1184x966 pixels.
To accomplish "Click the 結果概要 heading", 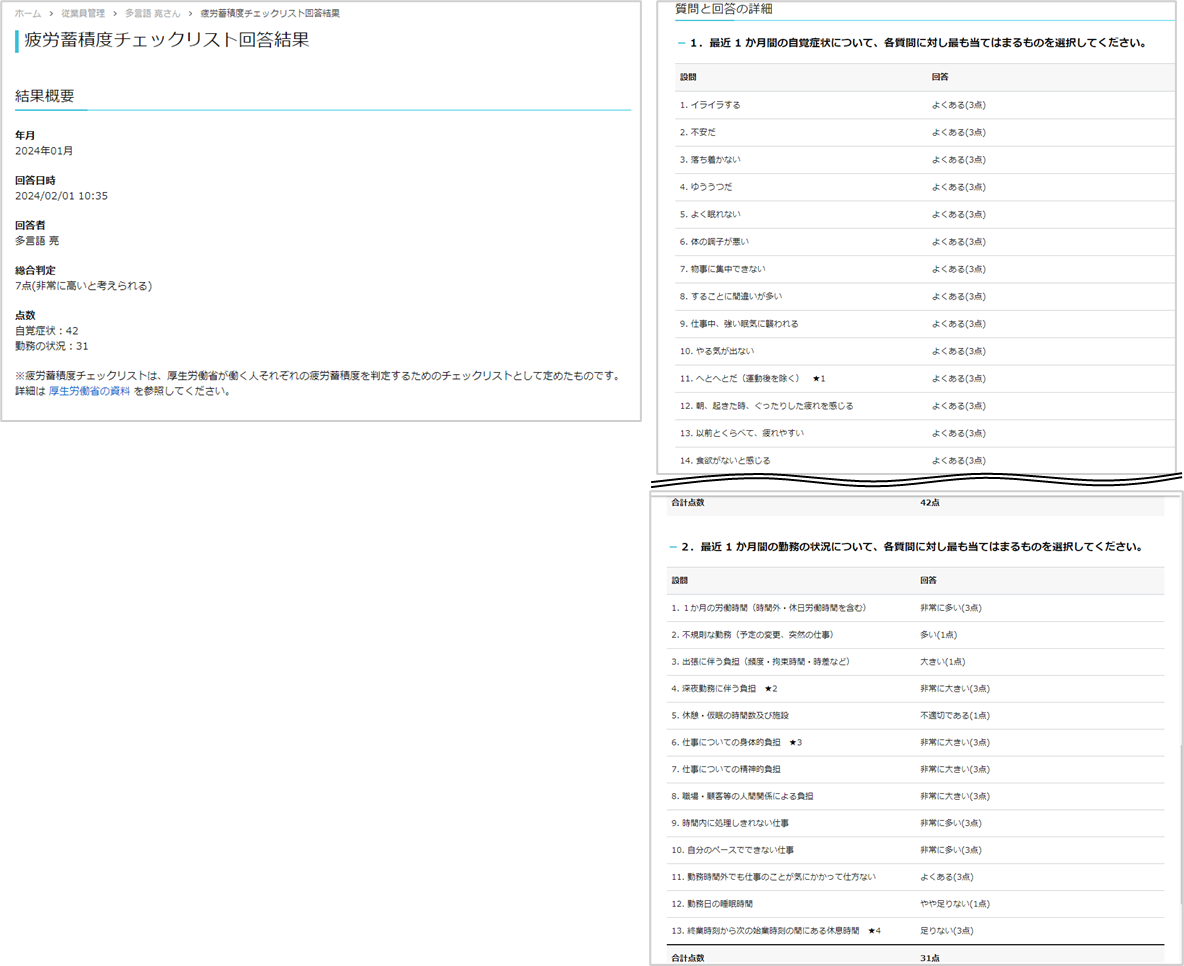I will click(x=45, y=96).
